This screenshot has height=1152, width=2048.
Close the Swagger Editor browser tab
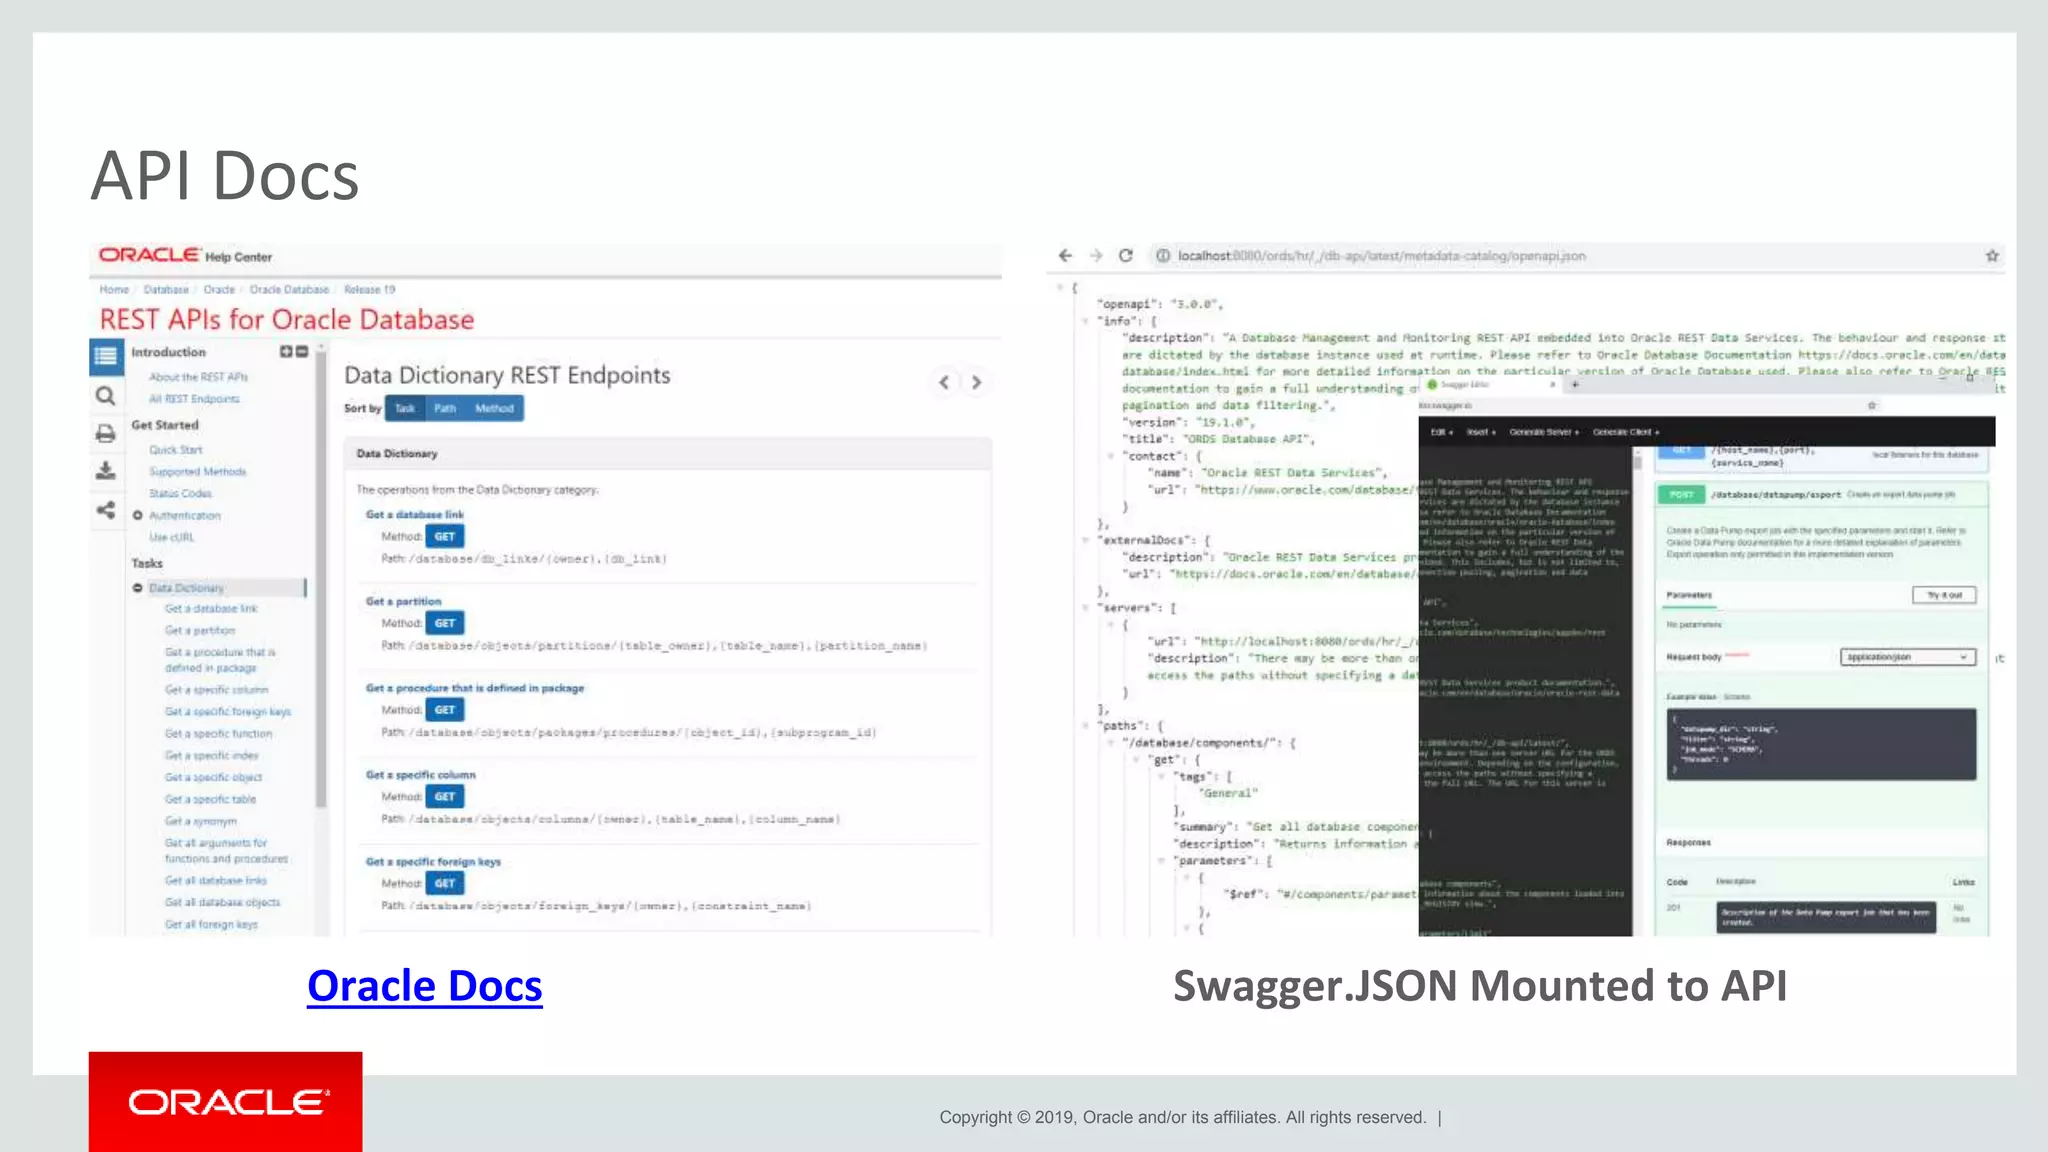pos(1553,384)
